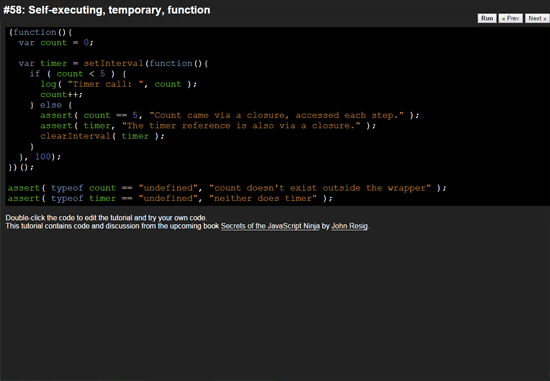Click the 'log( "Timer call: ", count );' line
Viewport: 550px width, 381px height.
pyautogui.click(x=119, y=84)
